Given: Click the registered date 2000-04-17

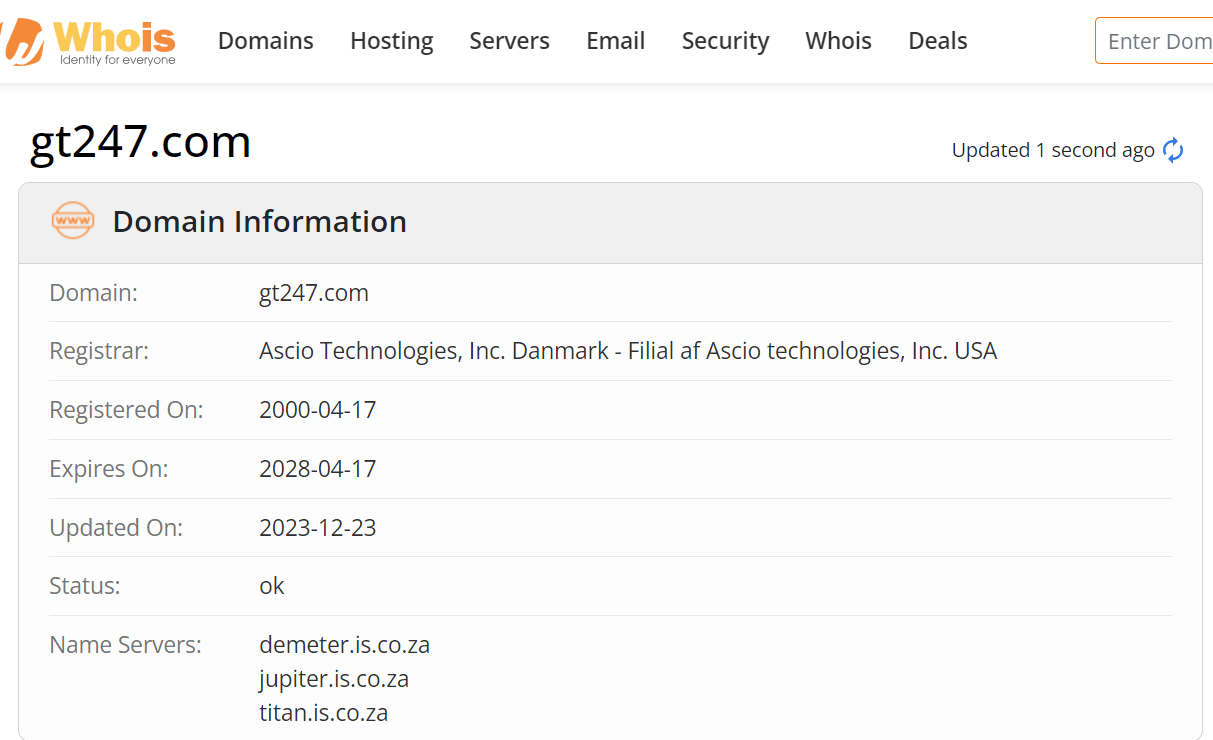Looking at the screenshot, I should coord(318,410).
